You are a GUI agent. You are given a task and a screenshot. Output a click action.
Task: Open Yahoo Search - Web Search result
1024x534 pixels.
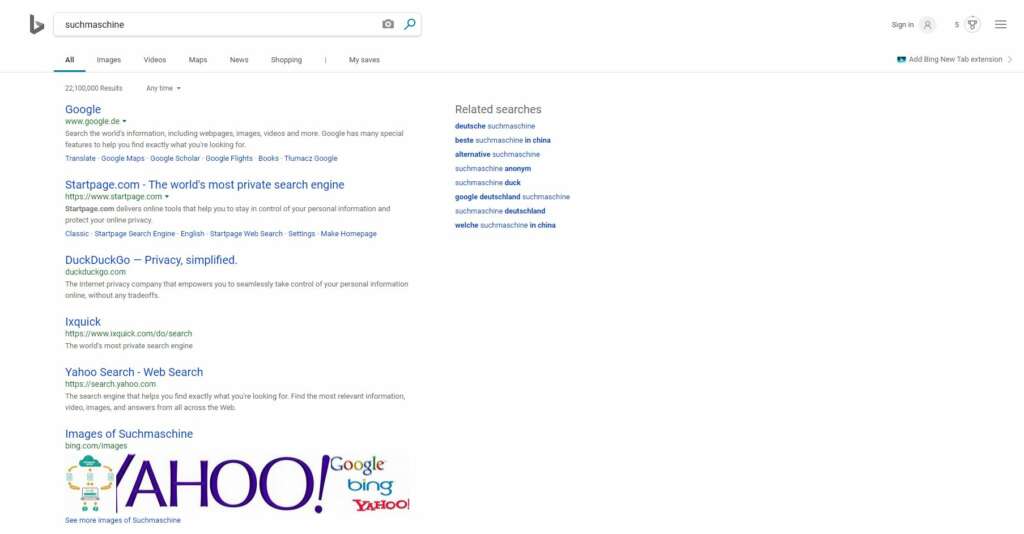point(134,372)
